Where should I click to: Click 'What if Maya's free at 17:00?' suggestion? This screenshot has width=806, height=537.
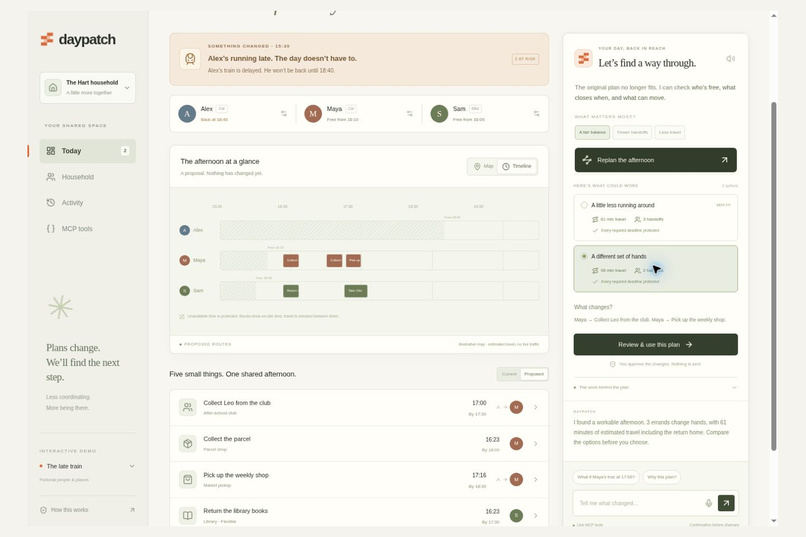[x=606, y=477]
